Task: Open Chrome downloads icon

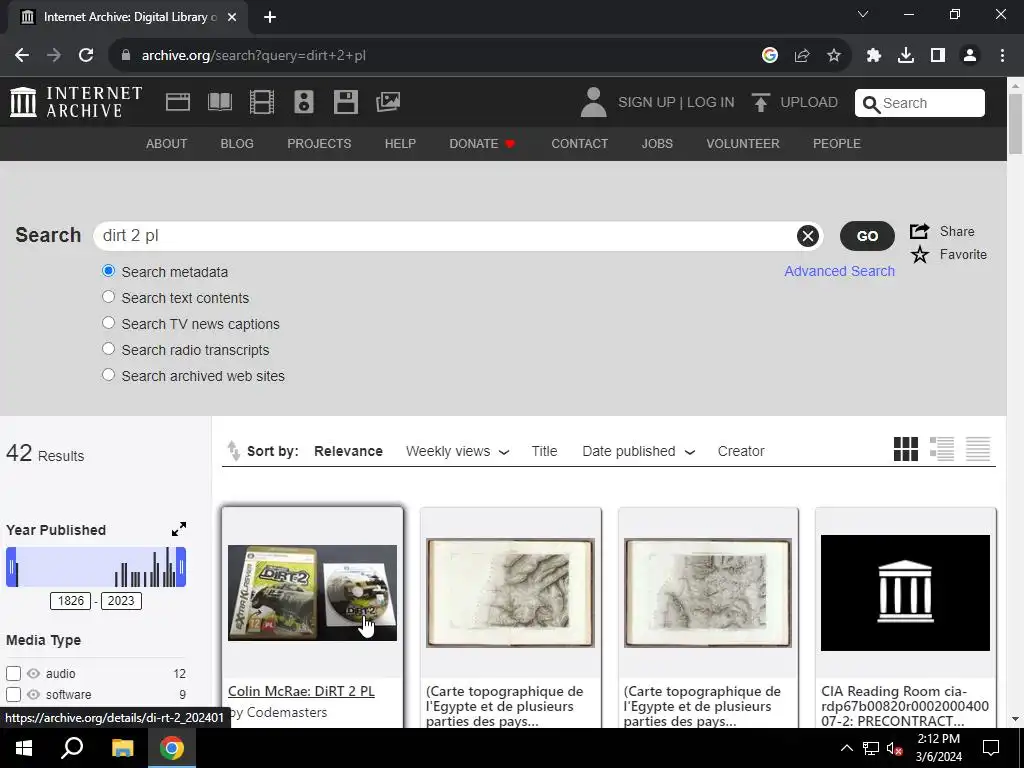Action: [x=906, y=56]
